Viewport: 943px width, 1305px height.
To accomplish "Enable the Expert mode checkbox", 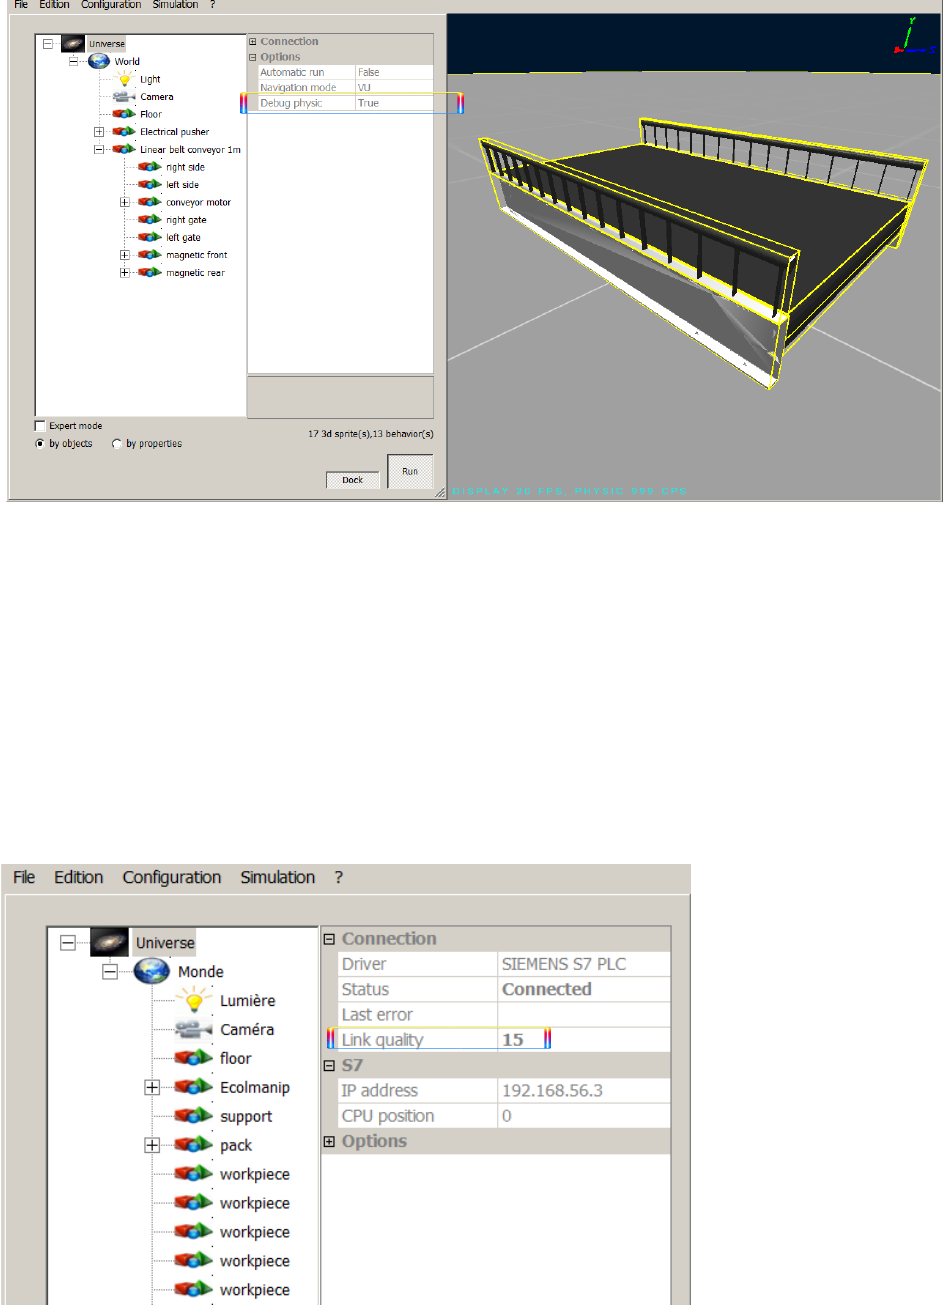I will click(x=41, y=426).
